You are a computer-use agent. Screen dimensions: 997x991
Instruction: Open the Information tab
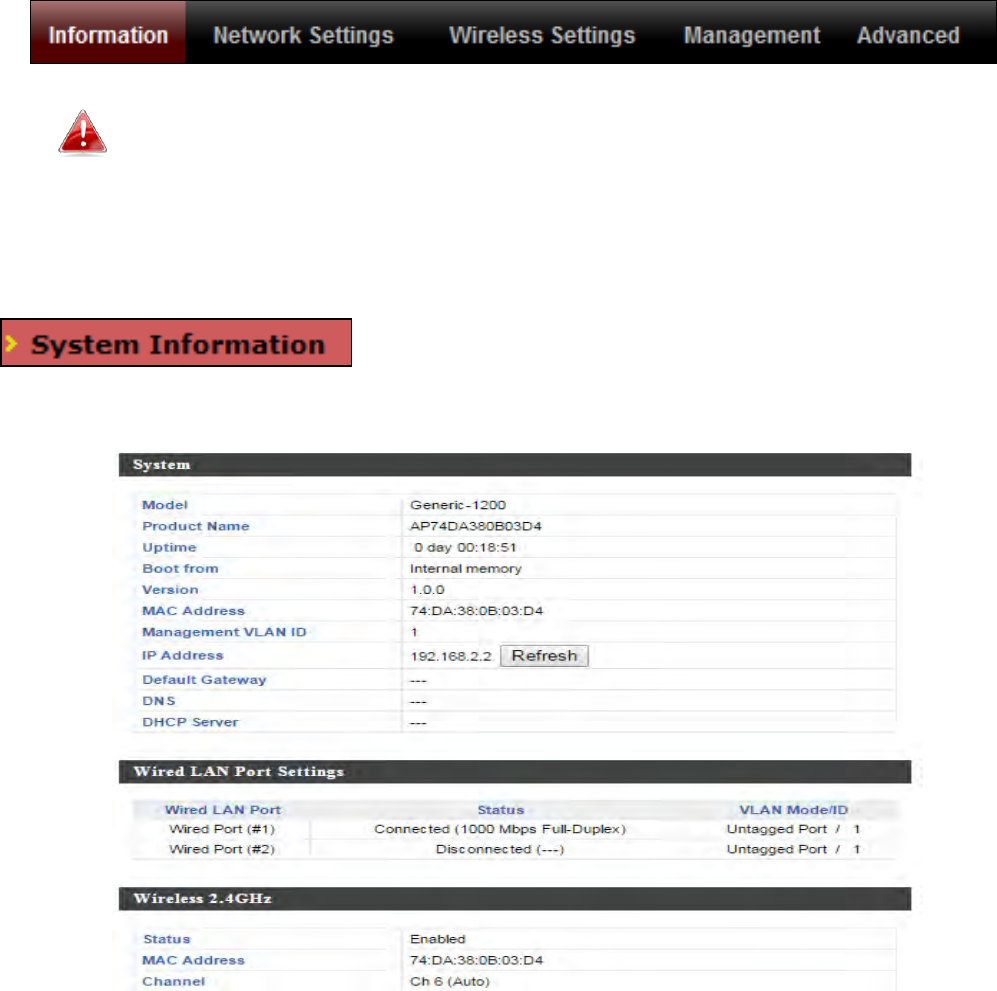coord(108,33)
